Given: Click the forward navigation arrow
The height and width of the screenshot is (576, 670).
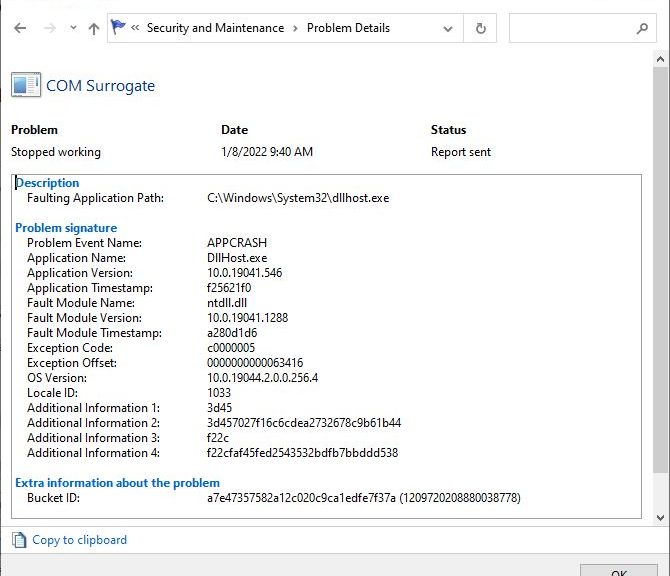Looking at the screenshot, I should (50, 28).
